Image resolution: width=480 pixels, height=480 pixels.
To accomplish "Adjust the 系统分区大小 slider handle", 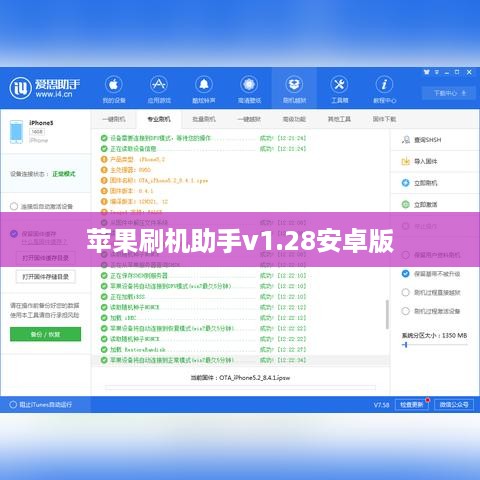I will pos(405,345).
